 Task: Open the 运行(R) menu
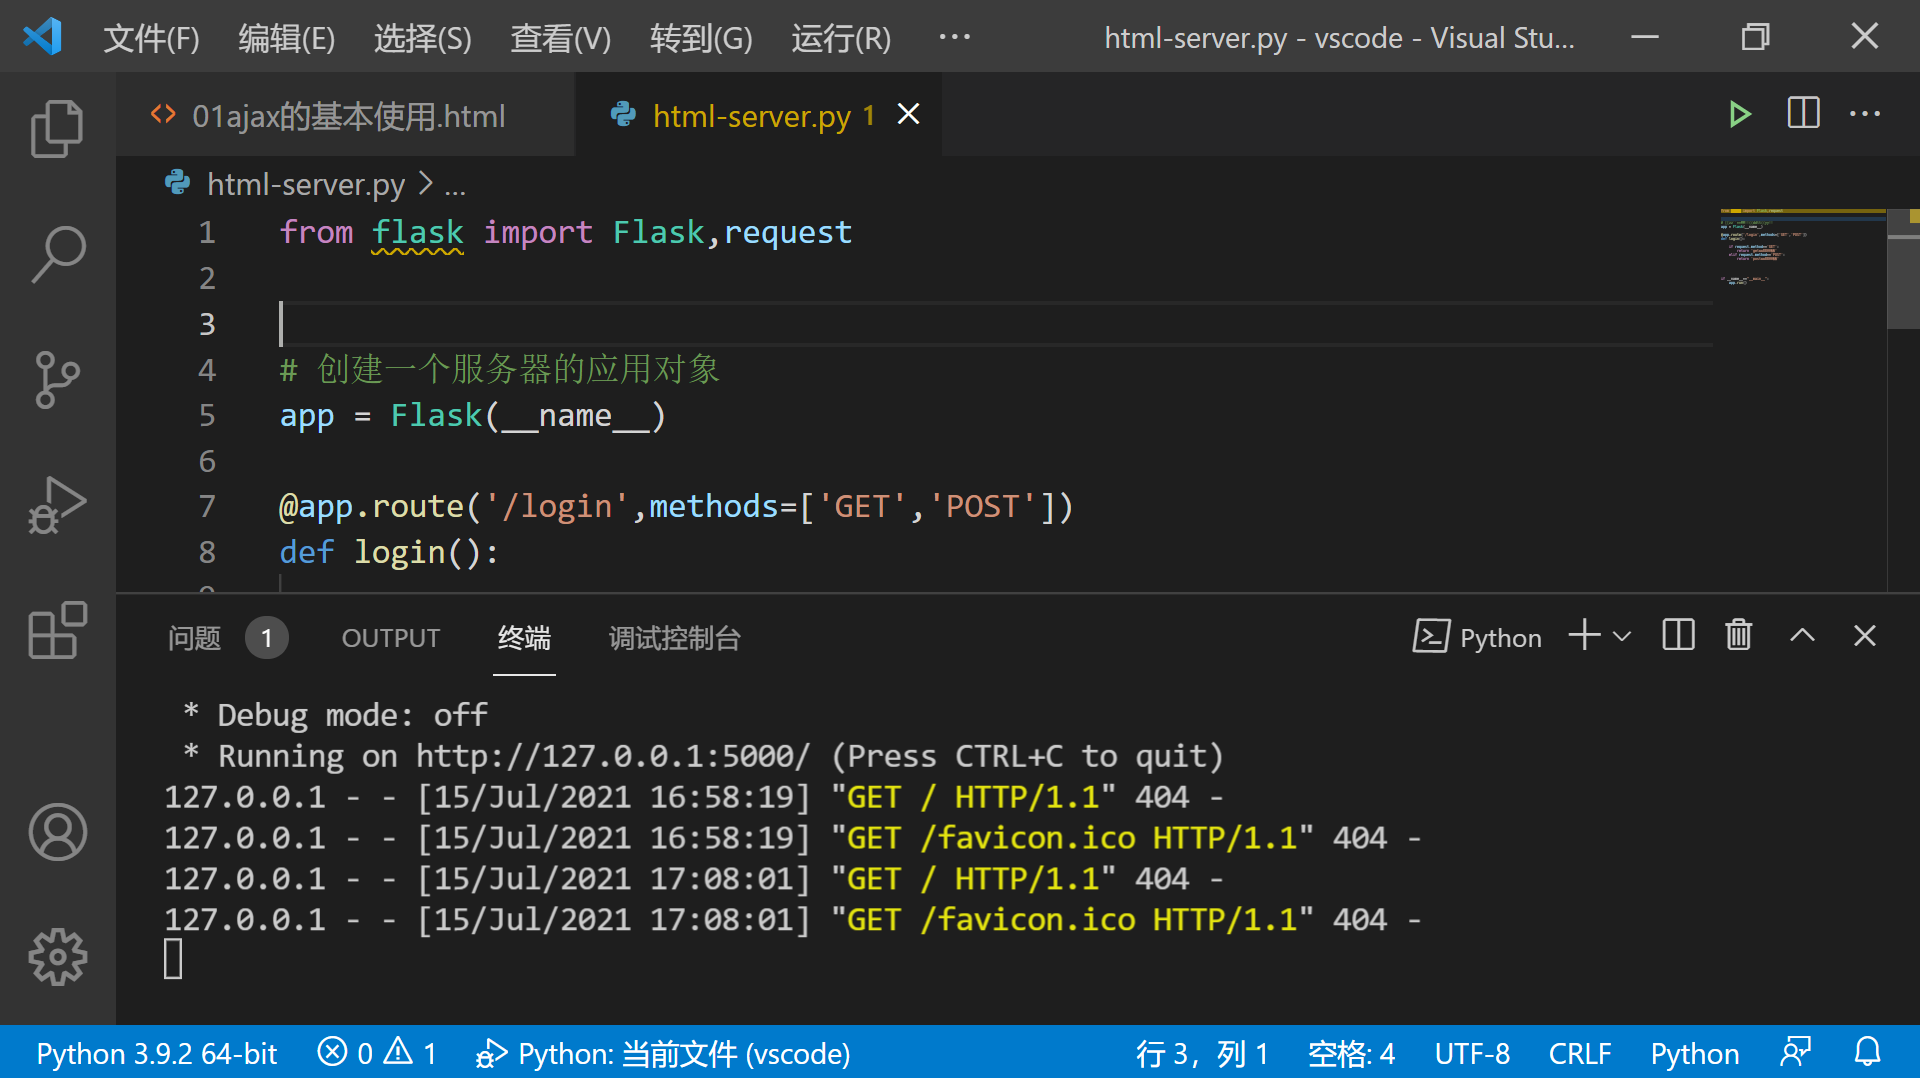tap(840, 39)
